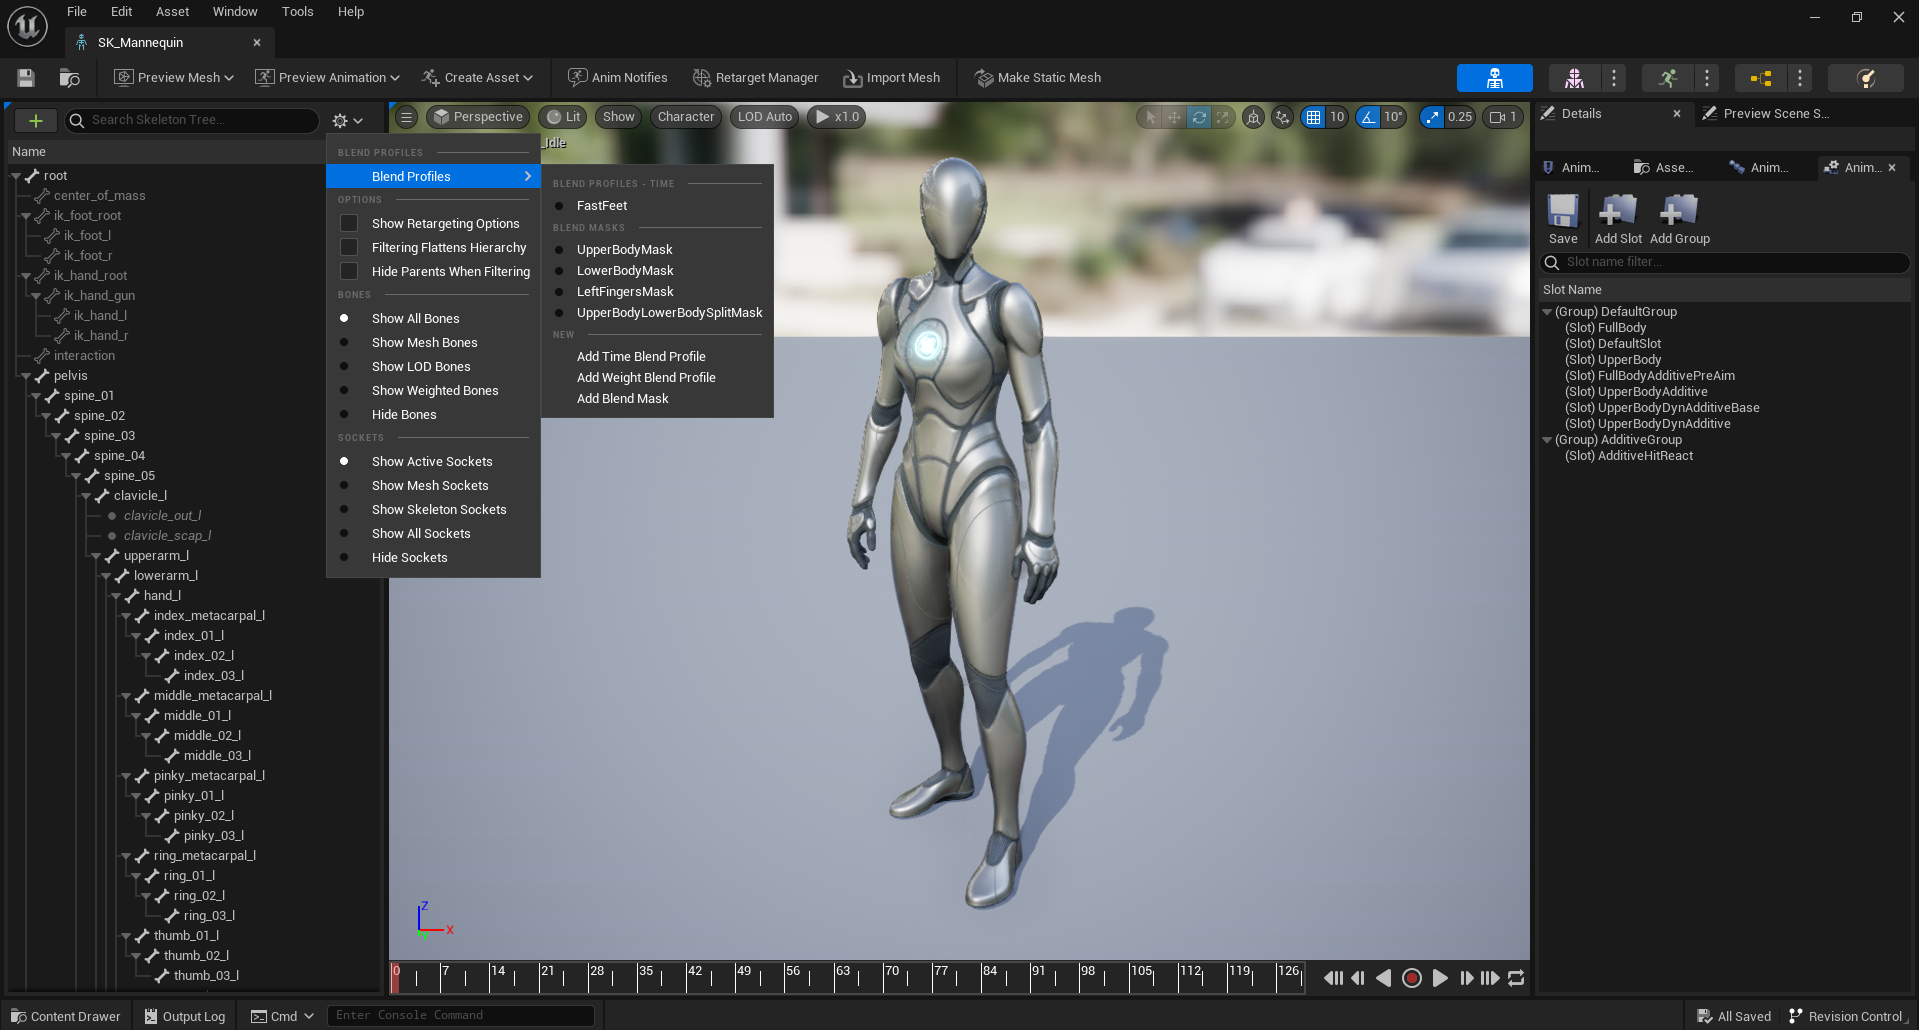Open the Perspective view dropdown

pyautogui.click(x=478, y=117)
